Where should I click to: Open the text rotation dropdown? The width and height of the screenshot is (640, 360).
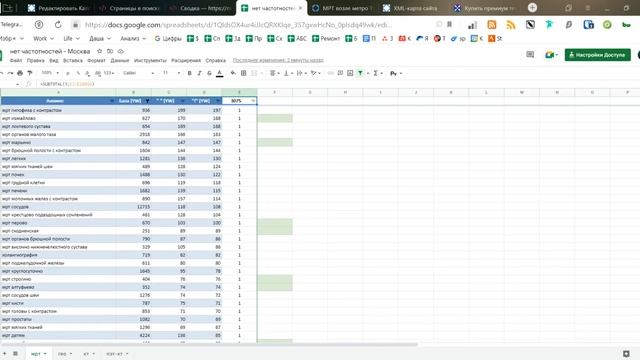pos(316,73)
